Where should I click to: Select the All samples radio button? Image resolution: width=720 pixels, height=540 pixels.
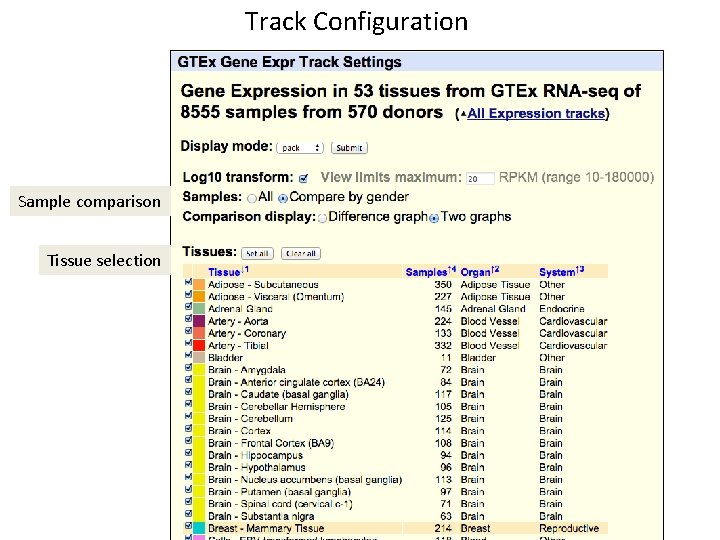coord(252,198)
